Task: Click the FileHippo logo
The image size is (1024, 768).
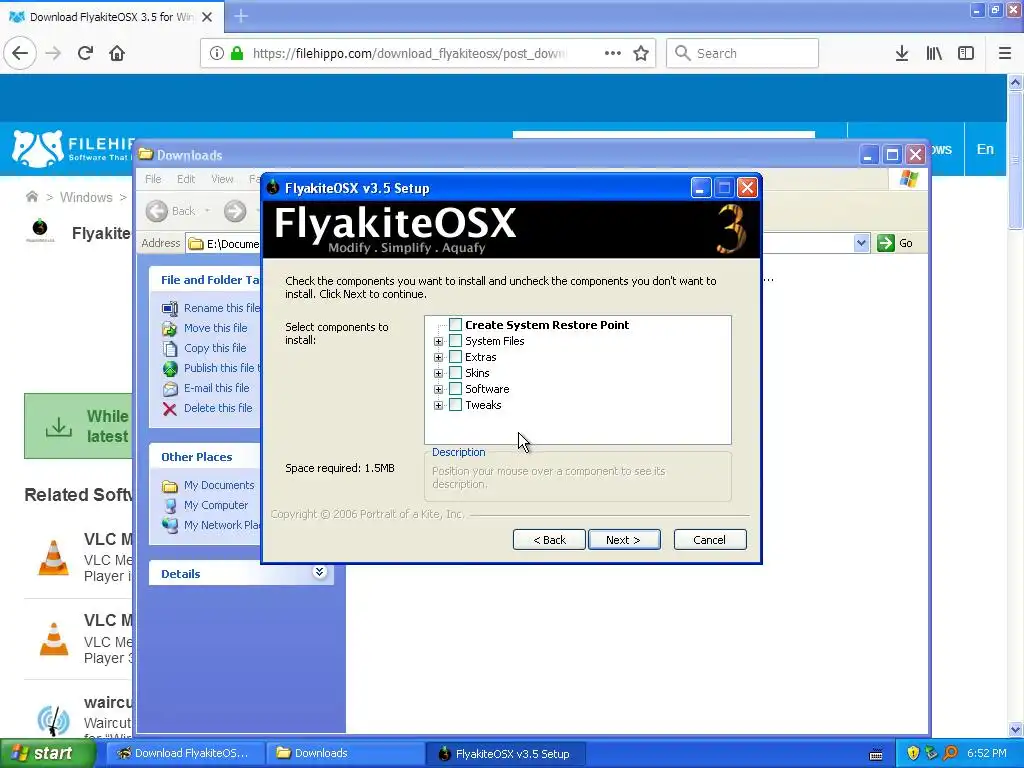Action: coord(72,149)
